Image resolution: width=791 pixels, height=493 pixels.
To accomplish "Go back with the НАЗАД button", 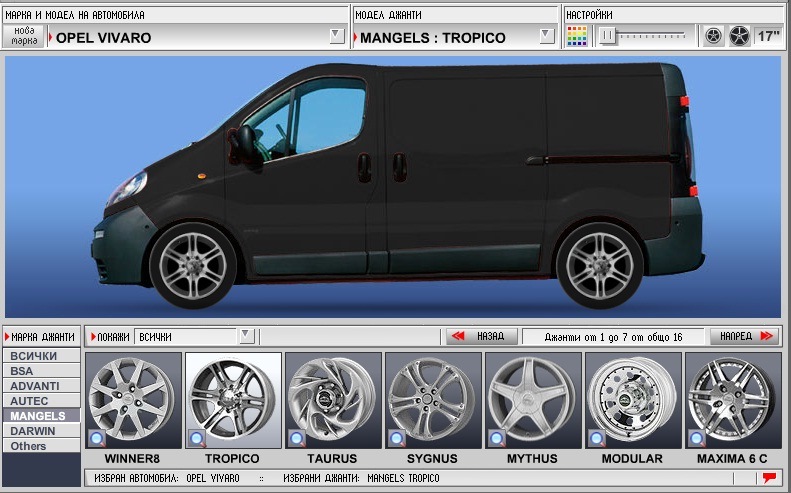I will pyautogui.click(x=481, y=336).
